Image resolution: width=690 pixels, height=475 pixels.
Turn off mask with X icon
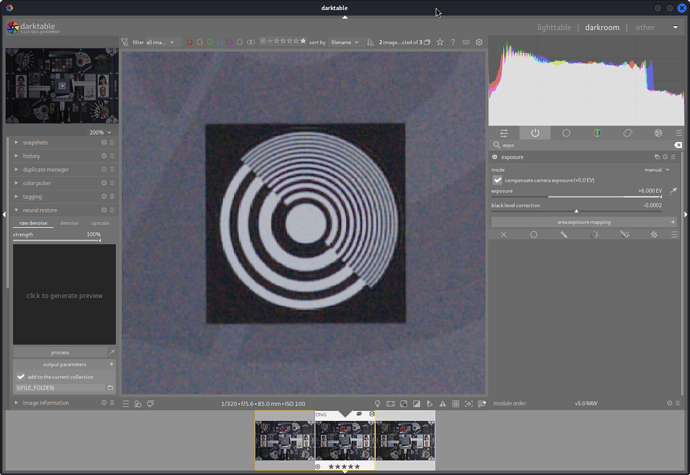pyautogui.click(x=503, y=235)
